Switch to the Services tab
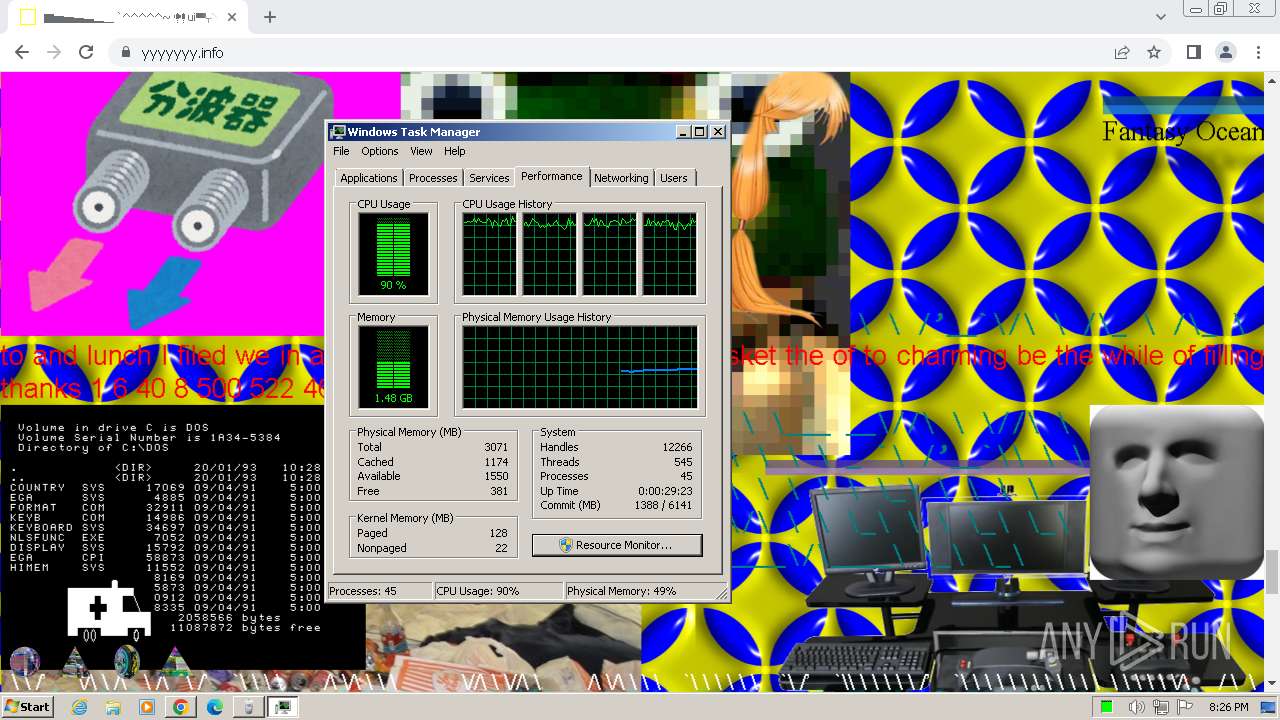 (x=489, y=178)
